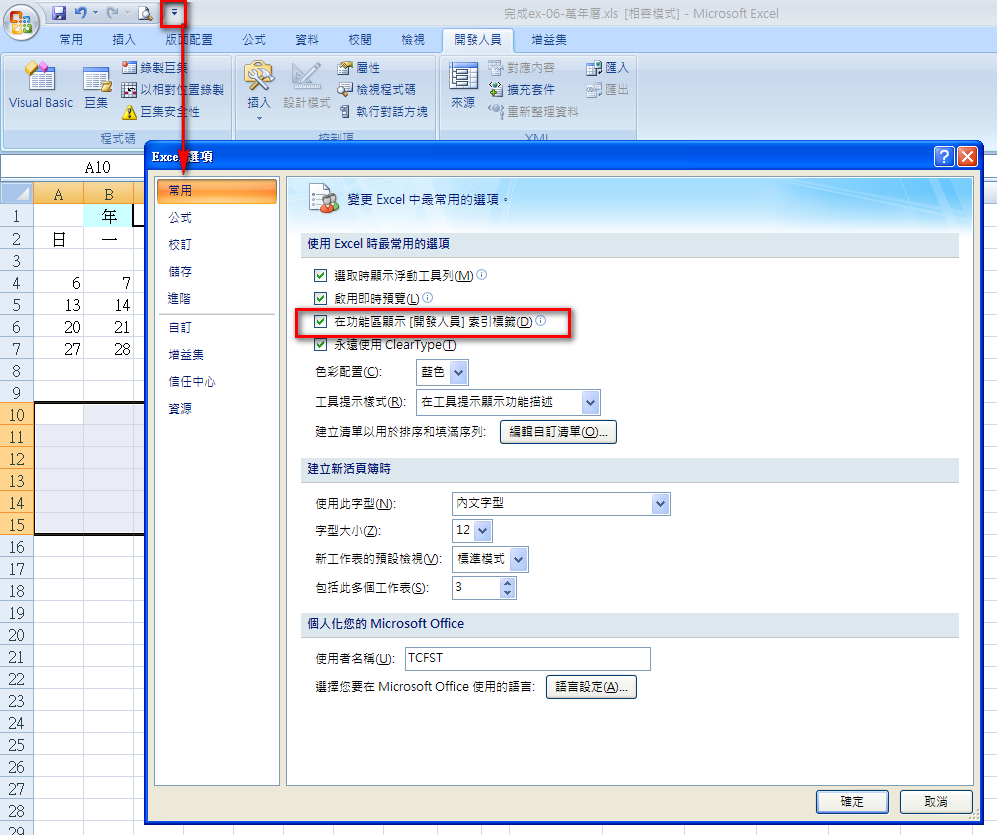Click the XML 來源 source icon
Screen dimensions: 997x835
[x=463, y=86]
